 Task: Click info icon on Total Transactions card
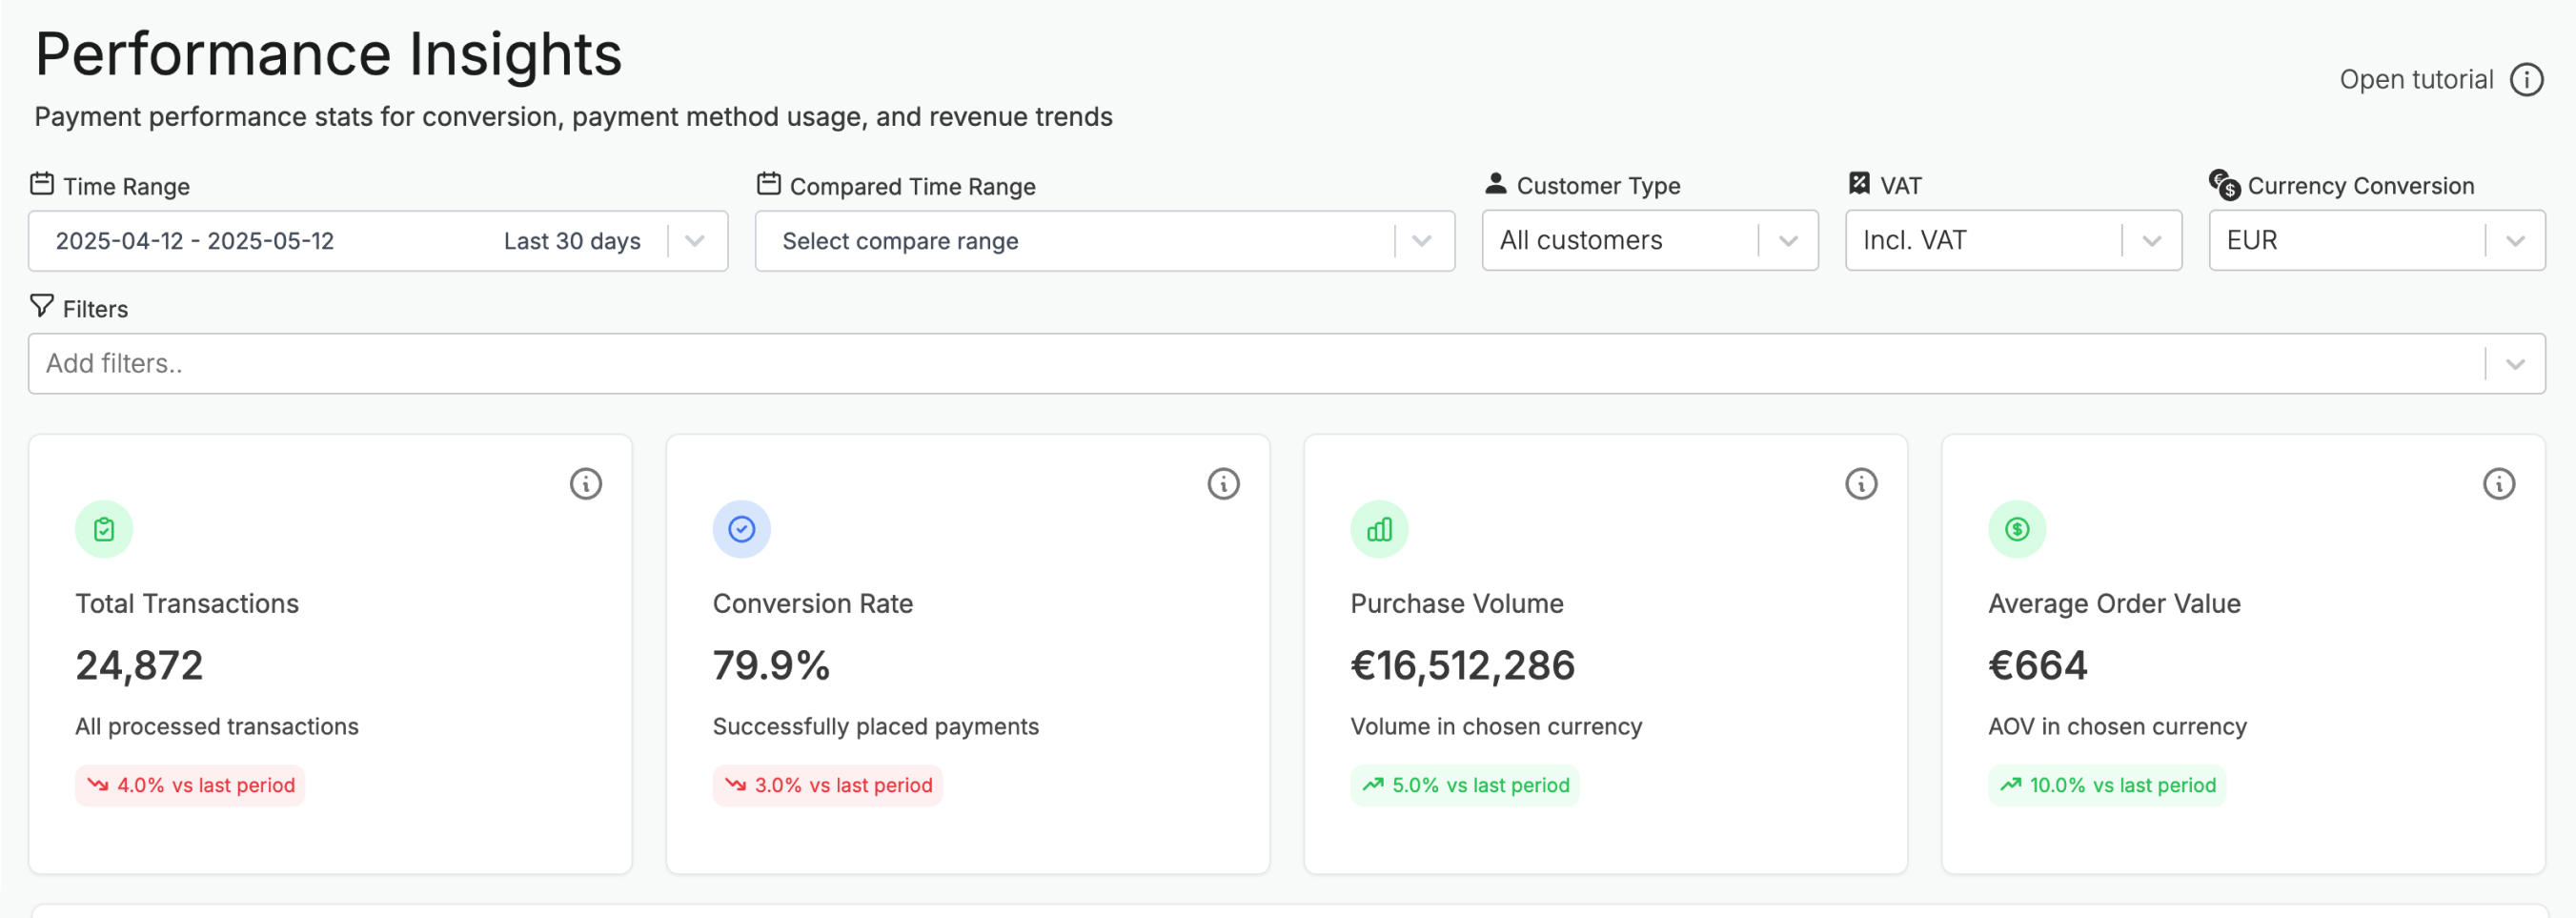click(585, 484)
